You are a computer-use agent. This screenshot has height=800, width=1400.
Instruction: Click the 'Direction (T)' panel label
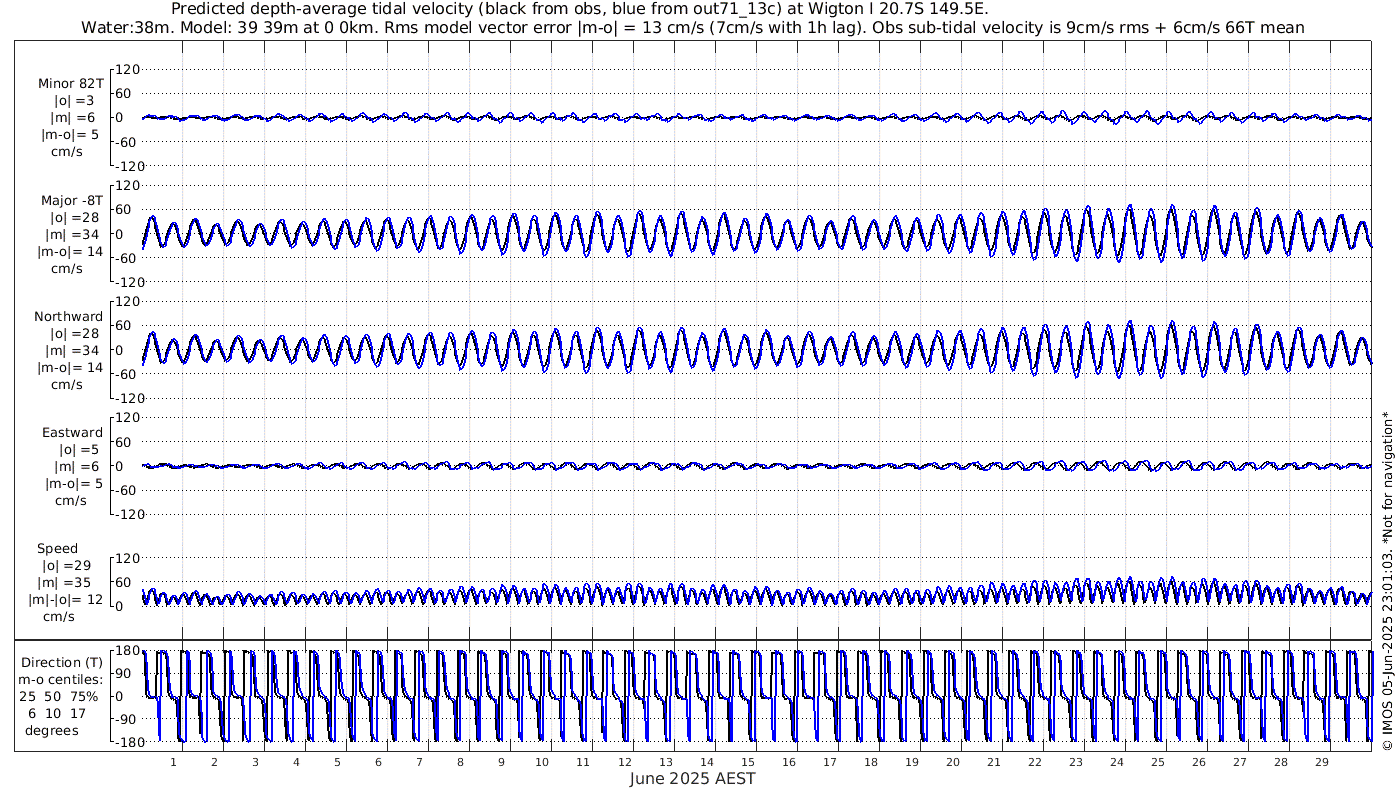point(62,662)
